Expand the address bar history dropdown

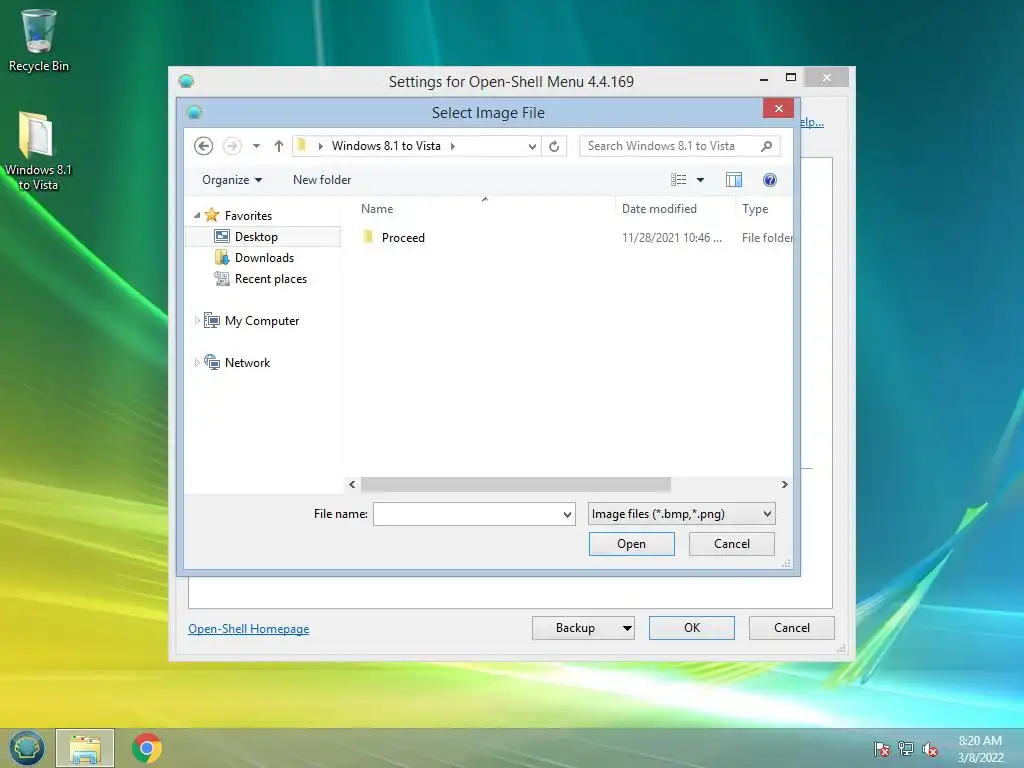point(532,146)
